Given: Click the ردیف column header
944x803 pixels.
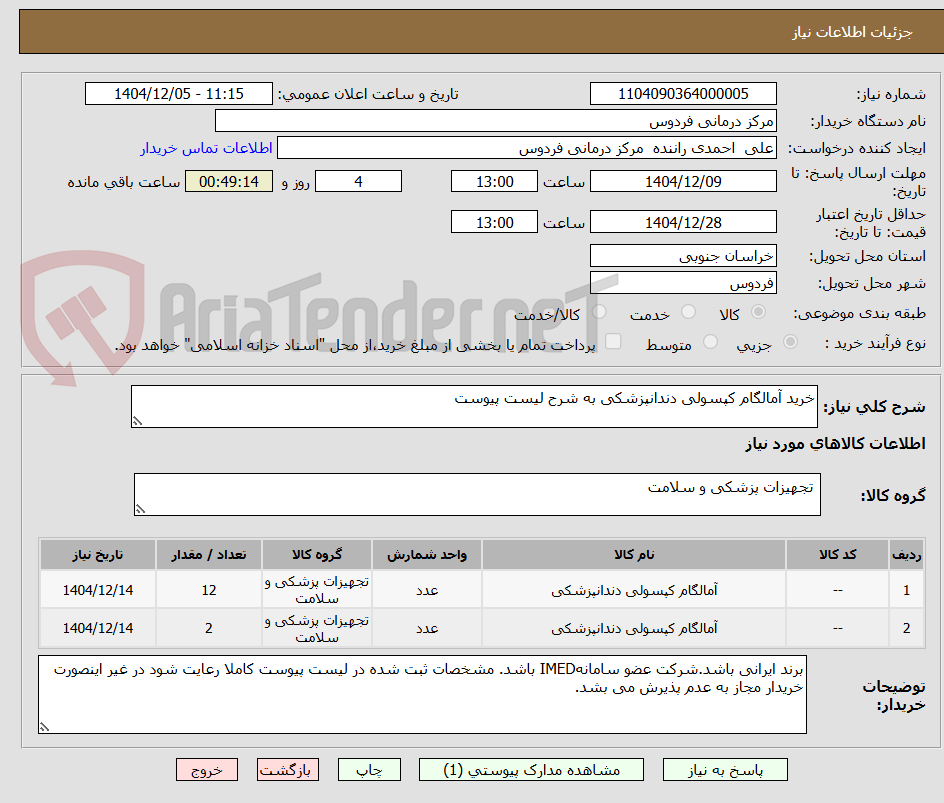Looking at the screenshot, I should click(907, 554).
